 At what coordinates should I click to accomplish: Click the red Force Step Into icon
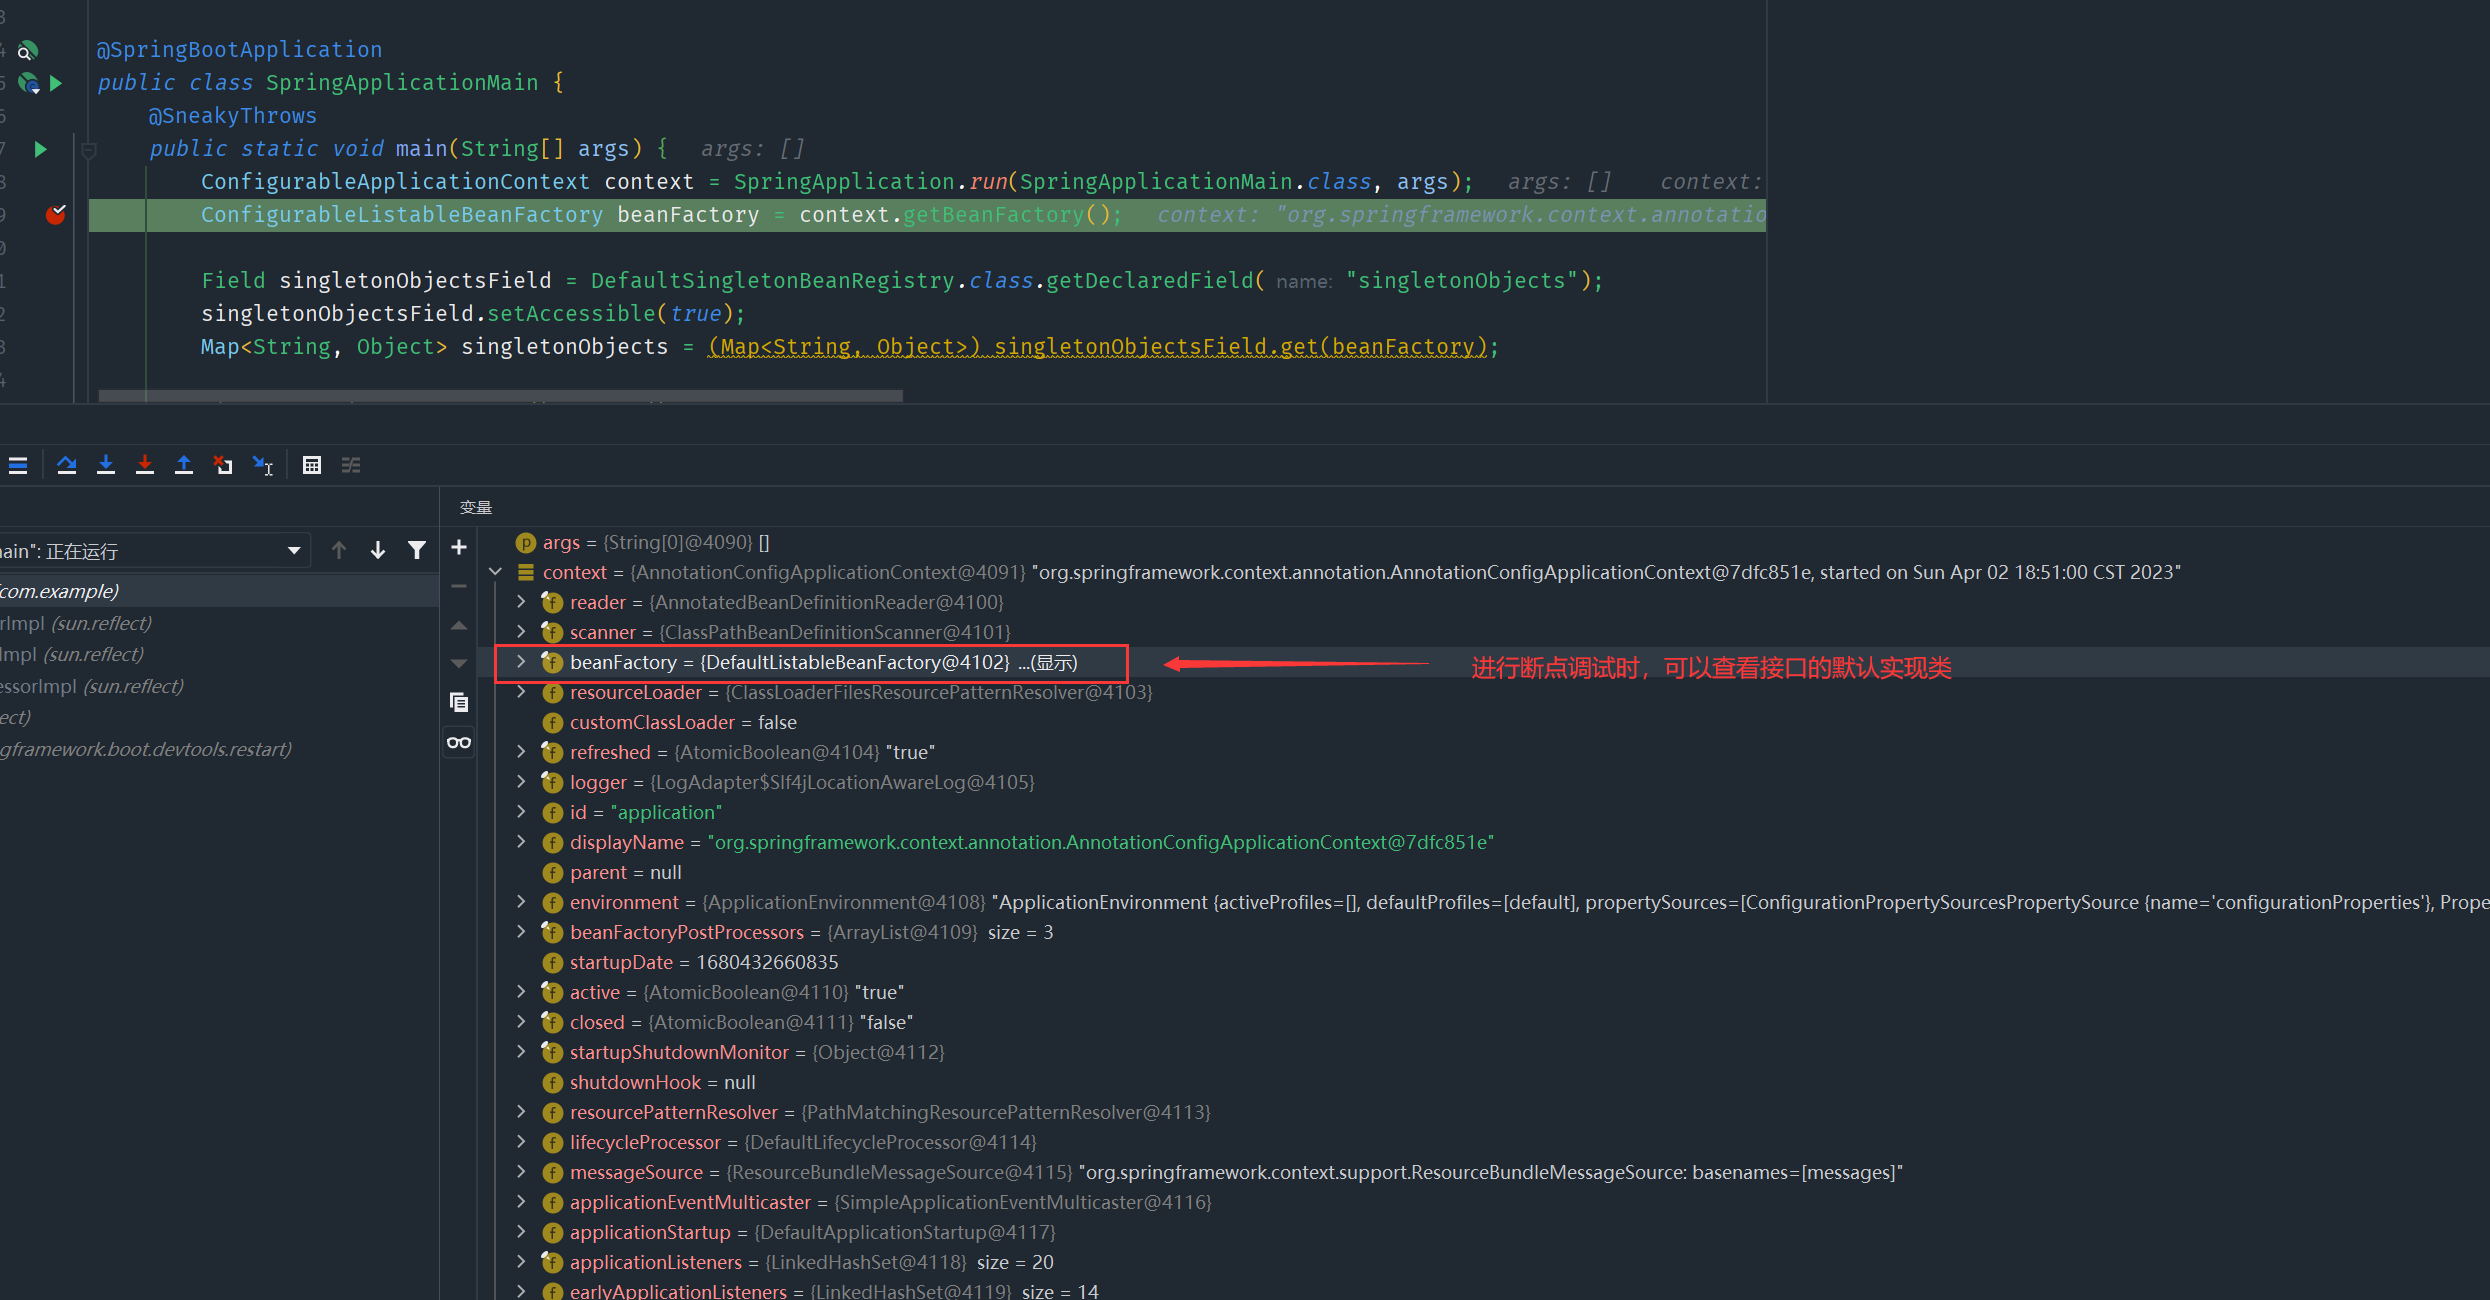145,465
